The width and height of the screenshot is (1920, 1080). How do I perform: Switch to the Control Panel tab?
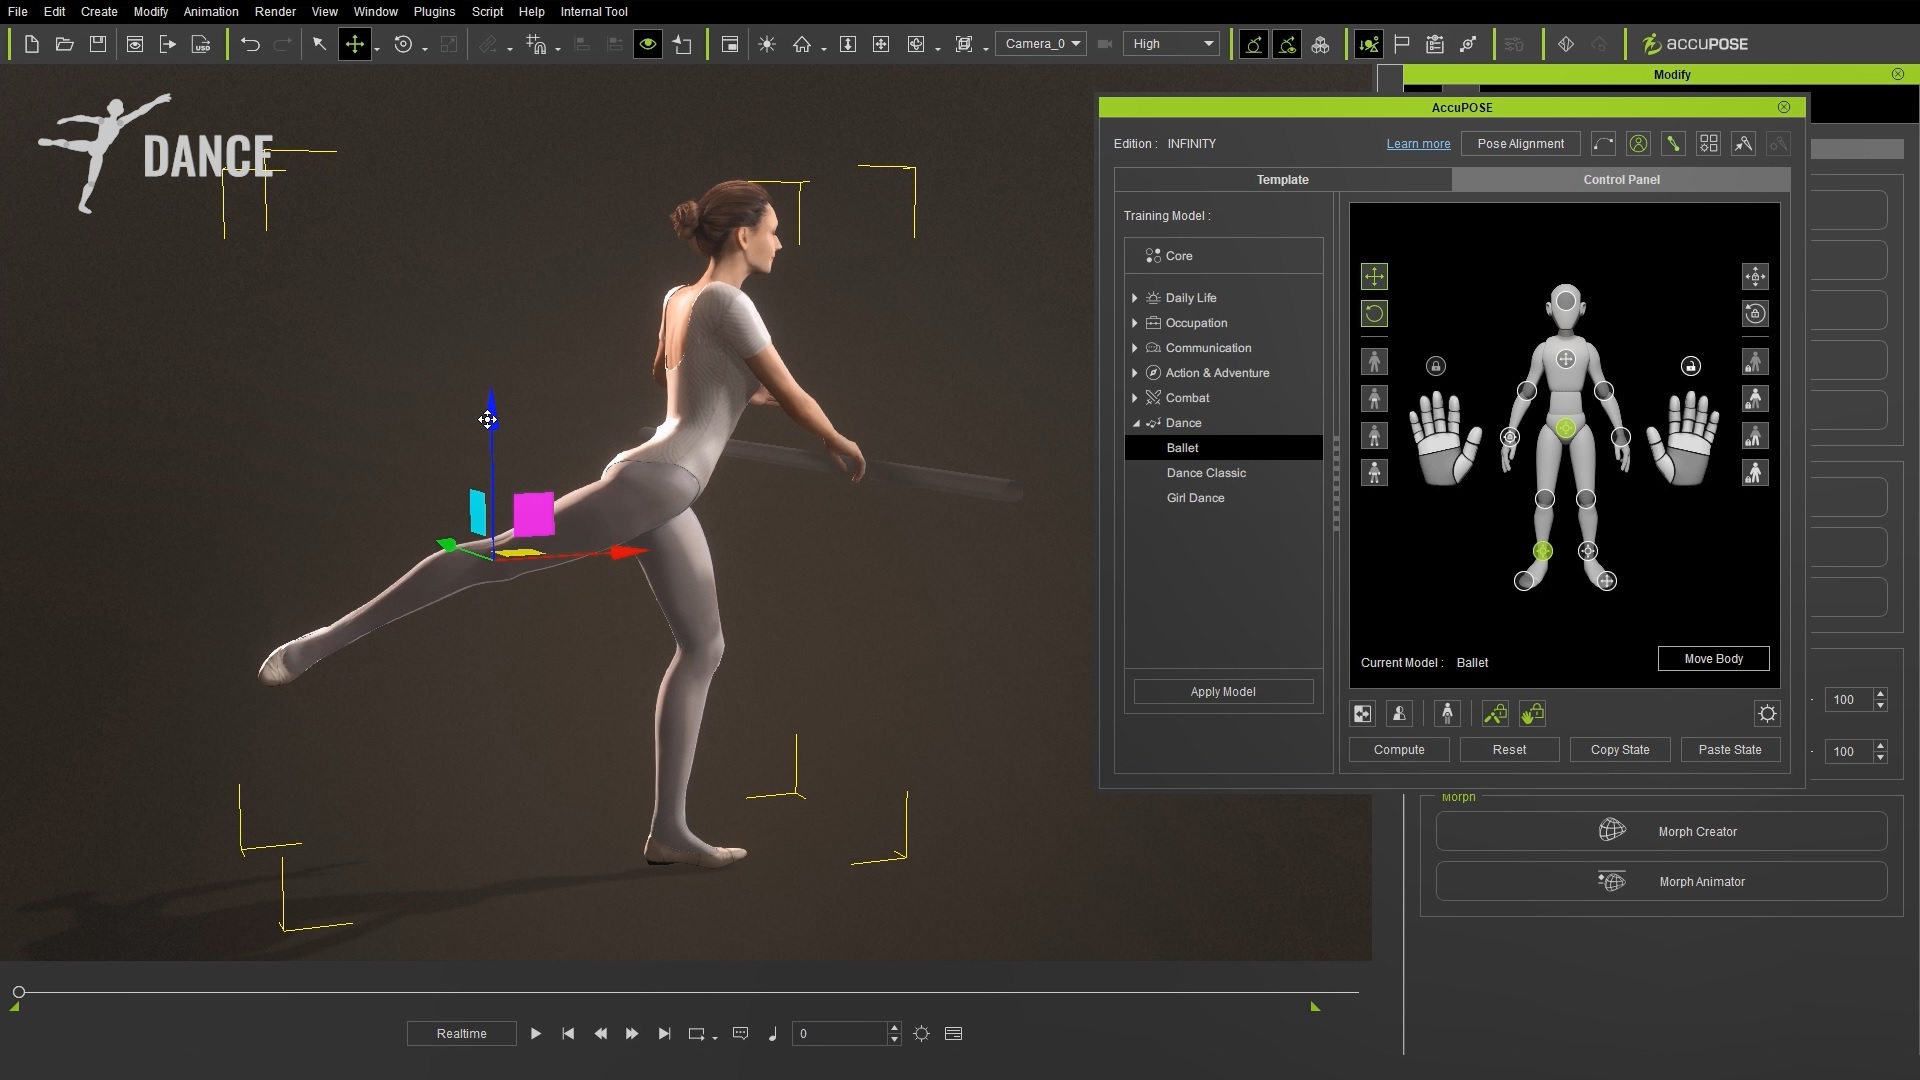[x=1621, y=180]
